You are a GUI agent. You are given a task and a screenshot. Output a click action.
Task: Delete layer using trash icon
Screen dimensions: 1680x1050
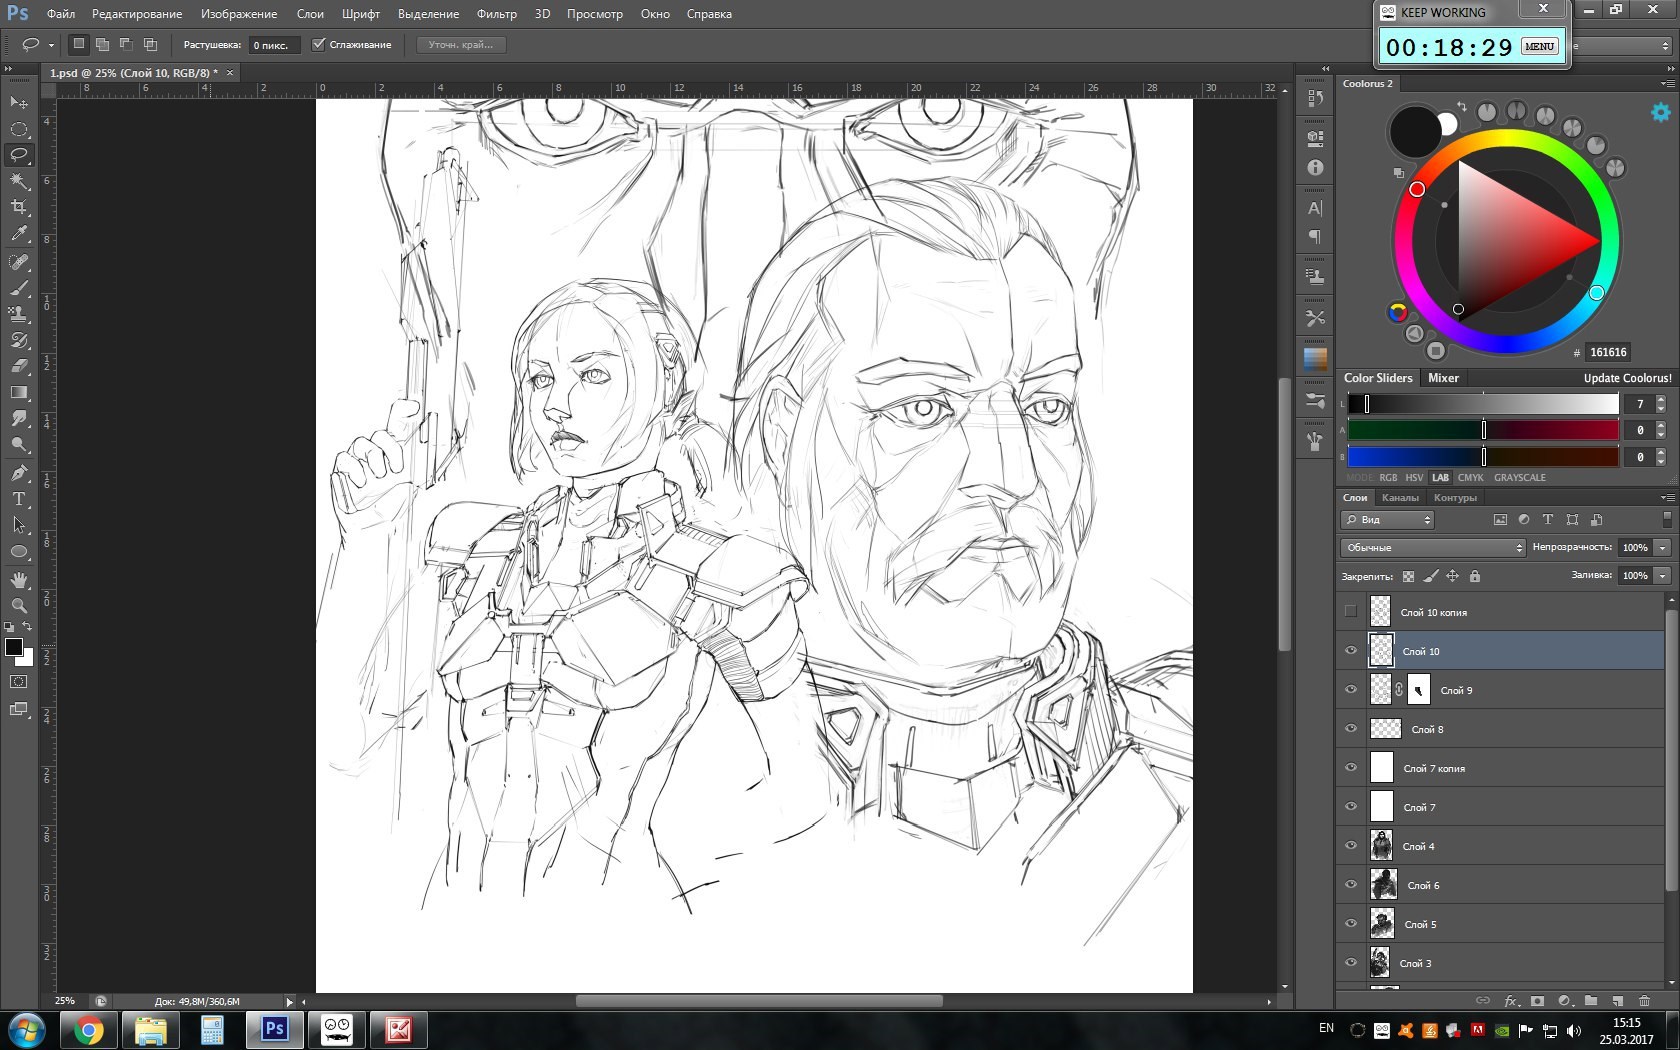[x=1644, y=1000]
